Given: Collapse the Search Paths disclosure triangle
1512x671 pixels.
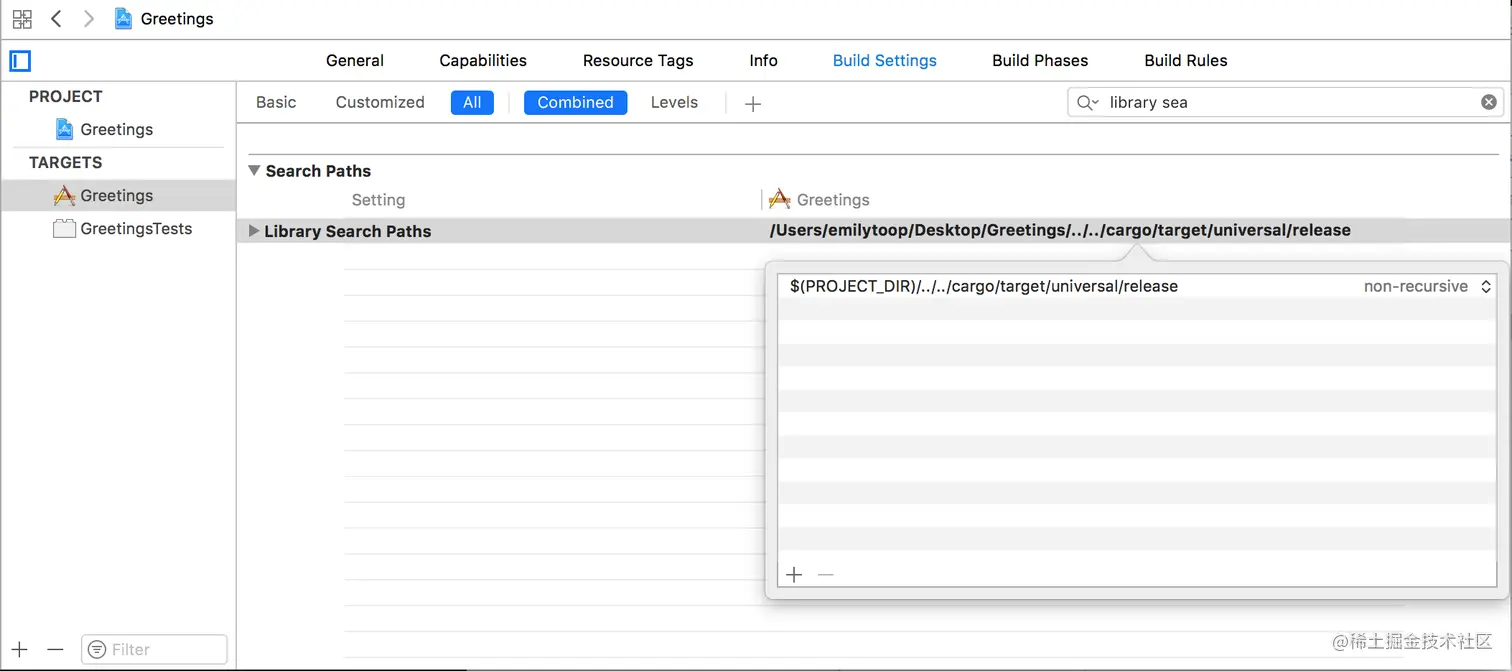Looking at the screenshot, I should 253,170.
